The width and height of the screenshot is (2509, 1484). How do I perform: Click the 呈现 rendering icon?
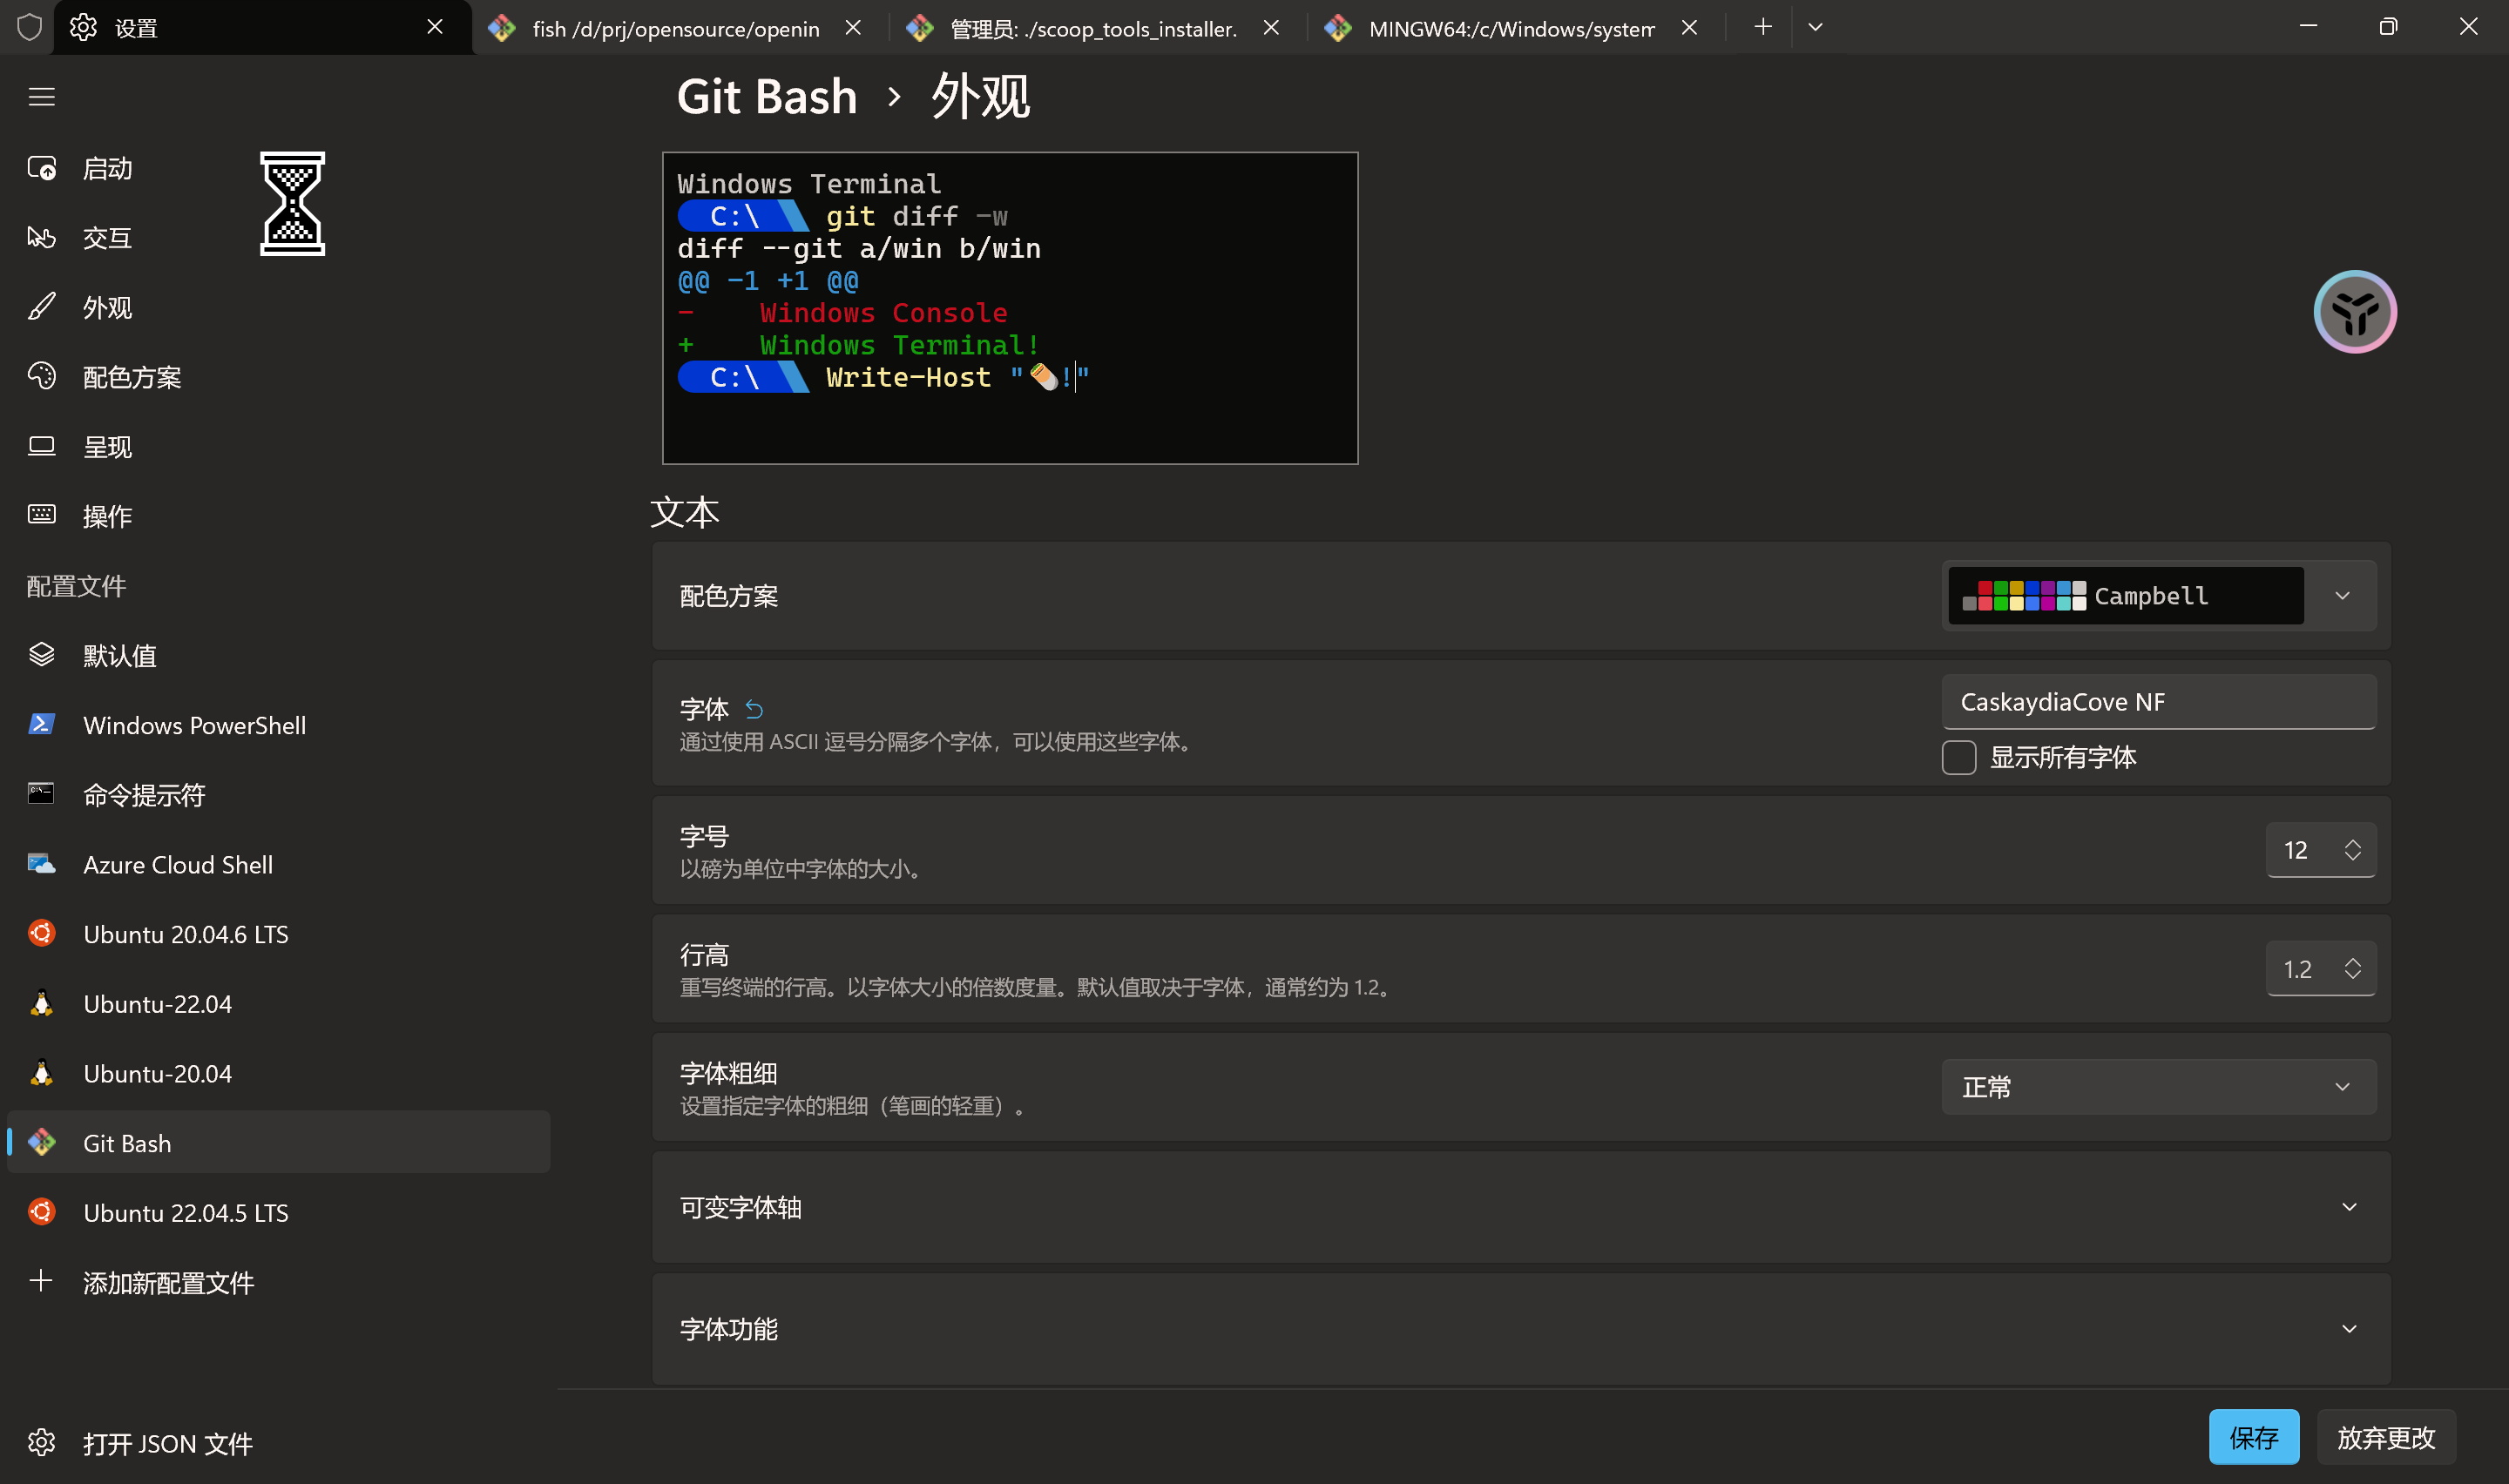[x=41, y=446]
